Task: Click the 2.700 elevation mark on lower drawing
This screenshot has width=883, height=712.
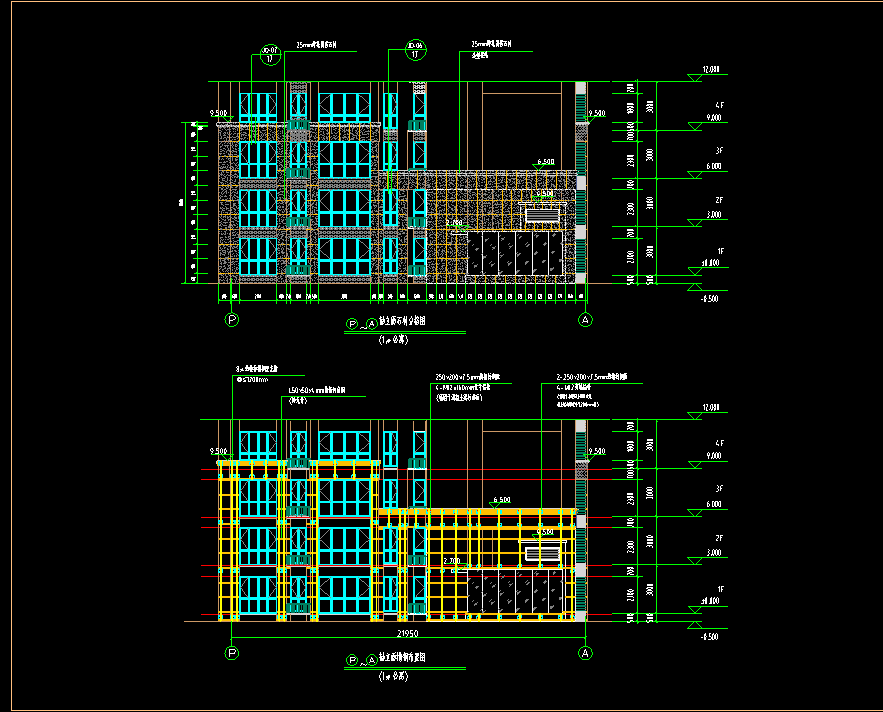Action: tap(452, 562)
